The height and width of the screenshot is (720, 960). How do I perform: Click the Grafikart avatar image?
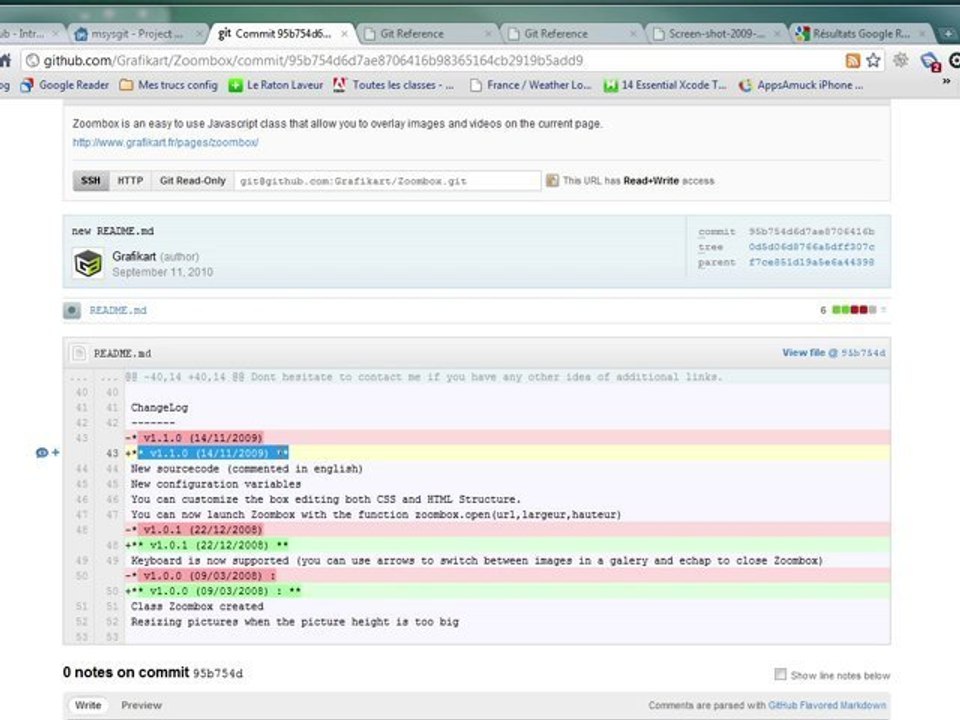coord(88,263)
